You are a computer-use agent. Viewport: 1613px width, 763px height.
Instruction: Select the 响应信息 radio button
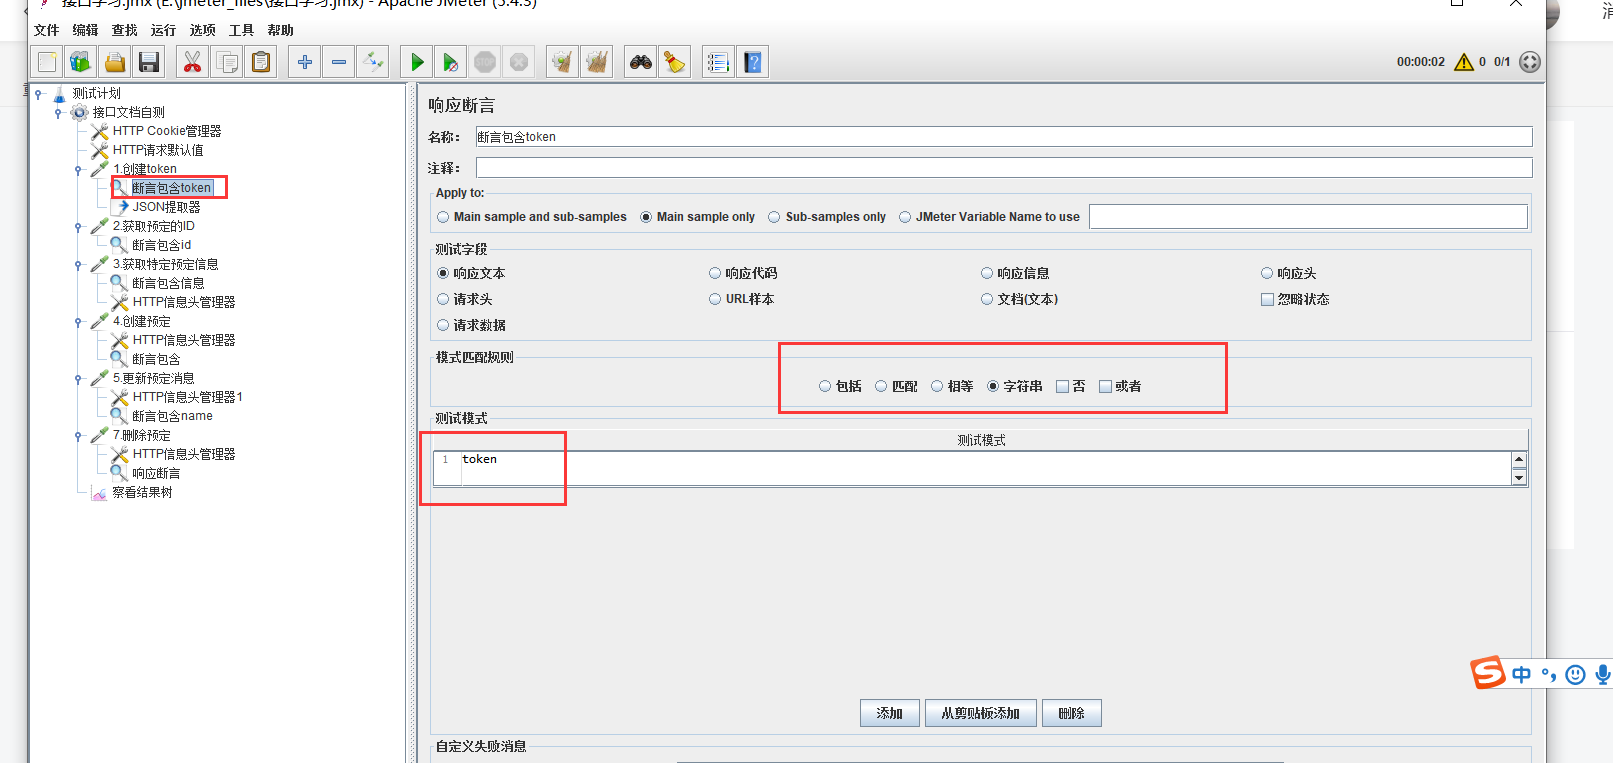click(x=1015, y=273)
